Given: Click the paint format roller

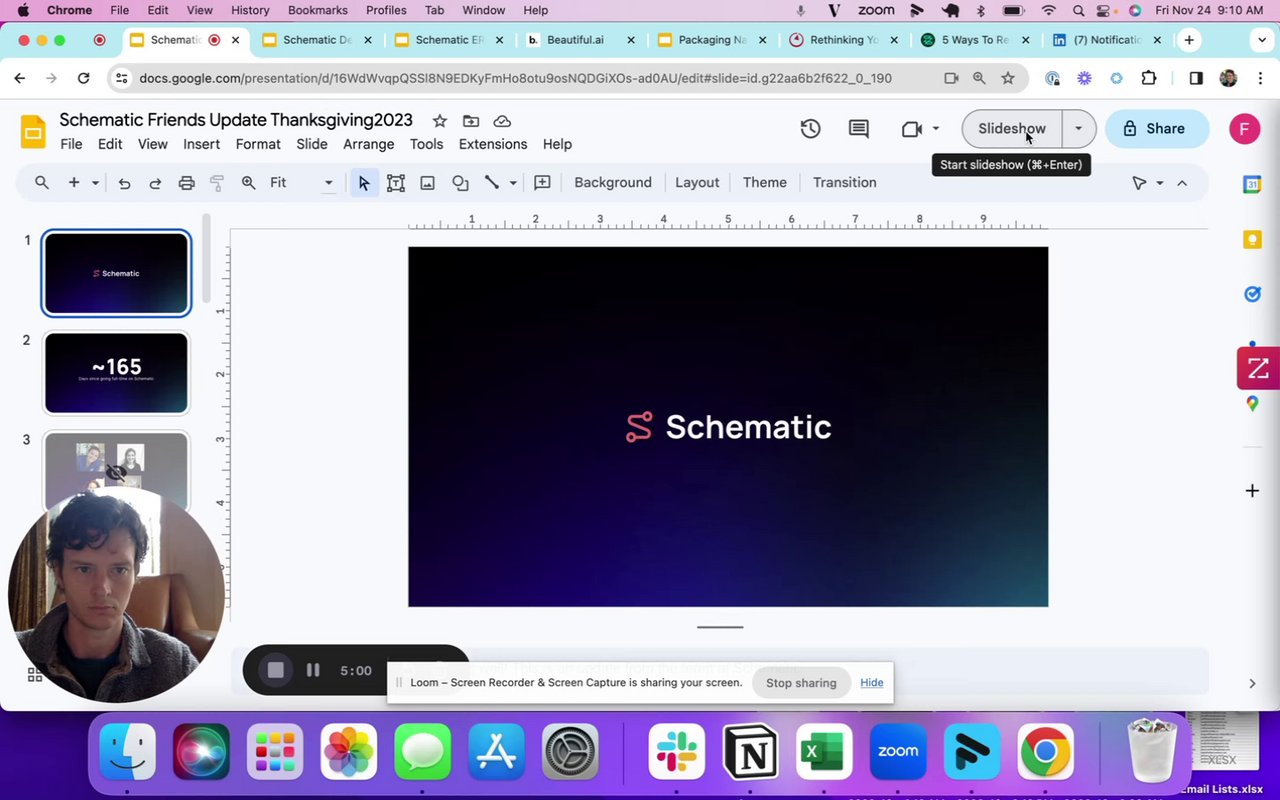Looking at the screenshot, I should 217,182.
